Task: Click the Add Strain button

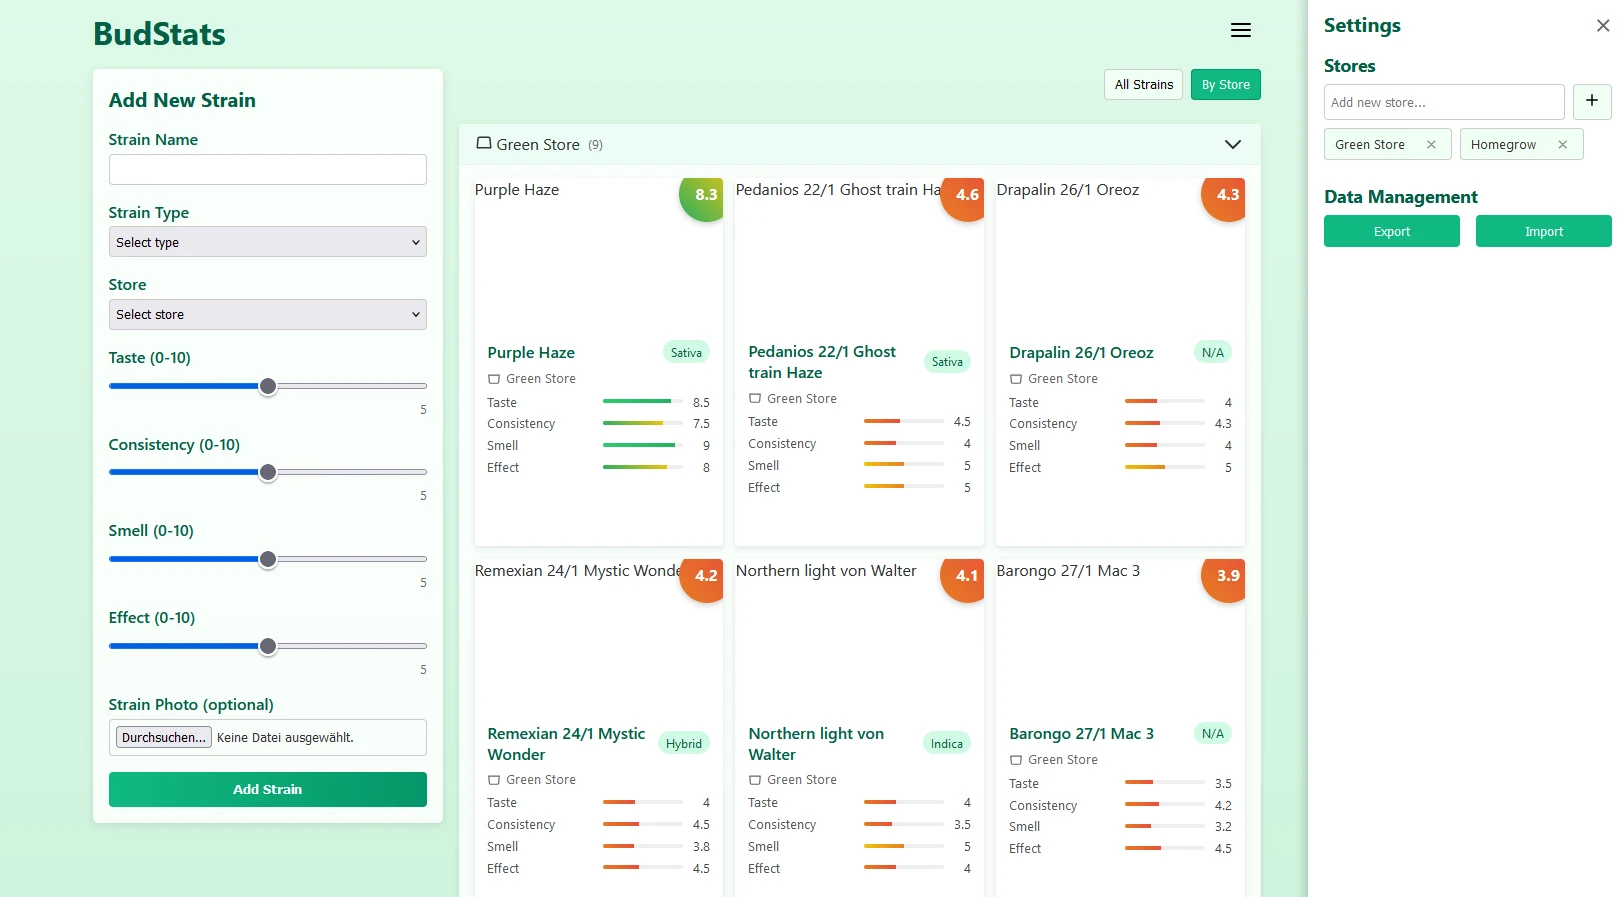Action: [268, 790]
